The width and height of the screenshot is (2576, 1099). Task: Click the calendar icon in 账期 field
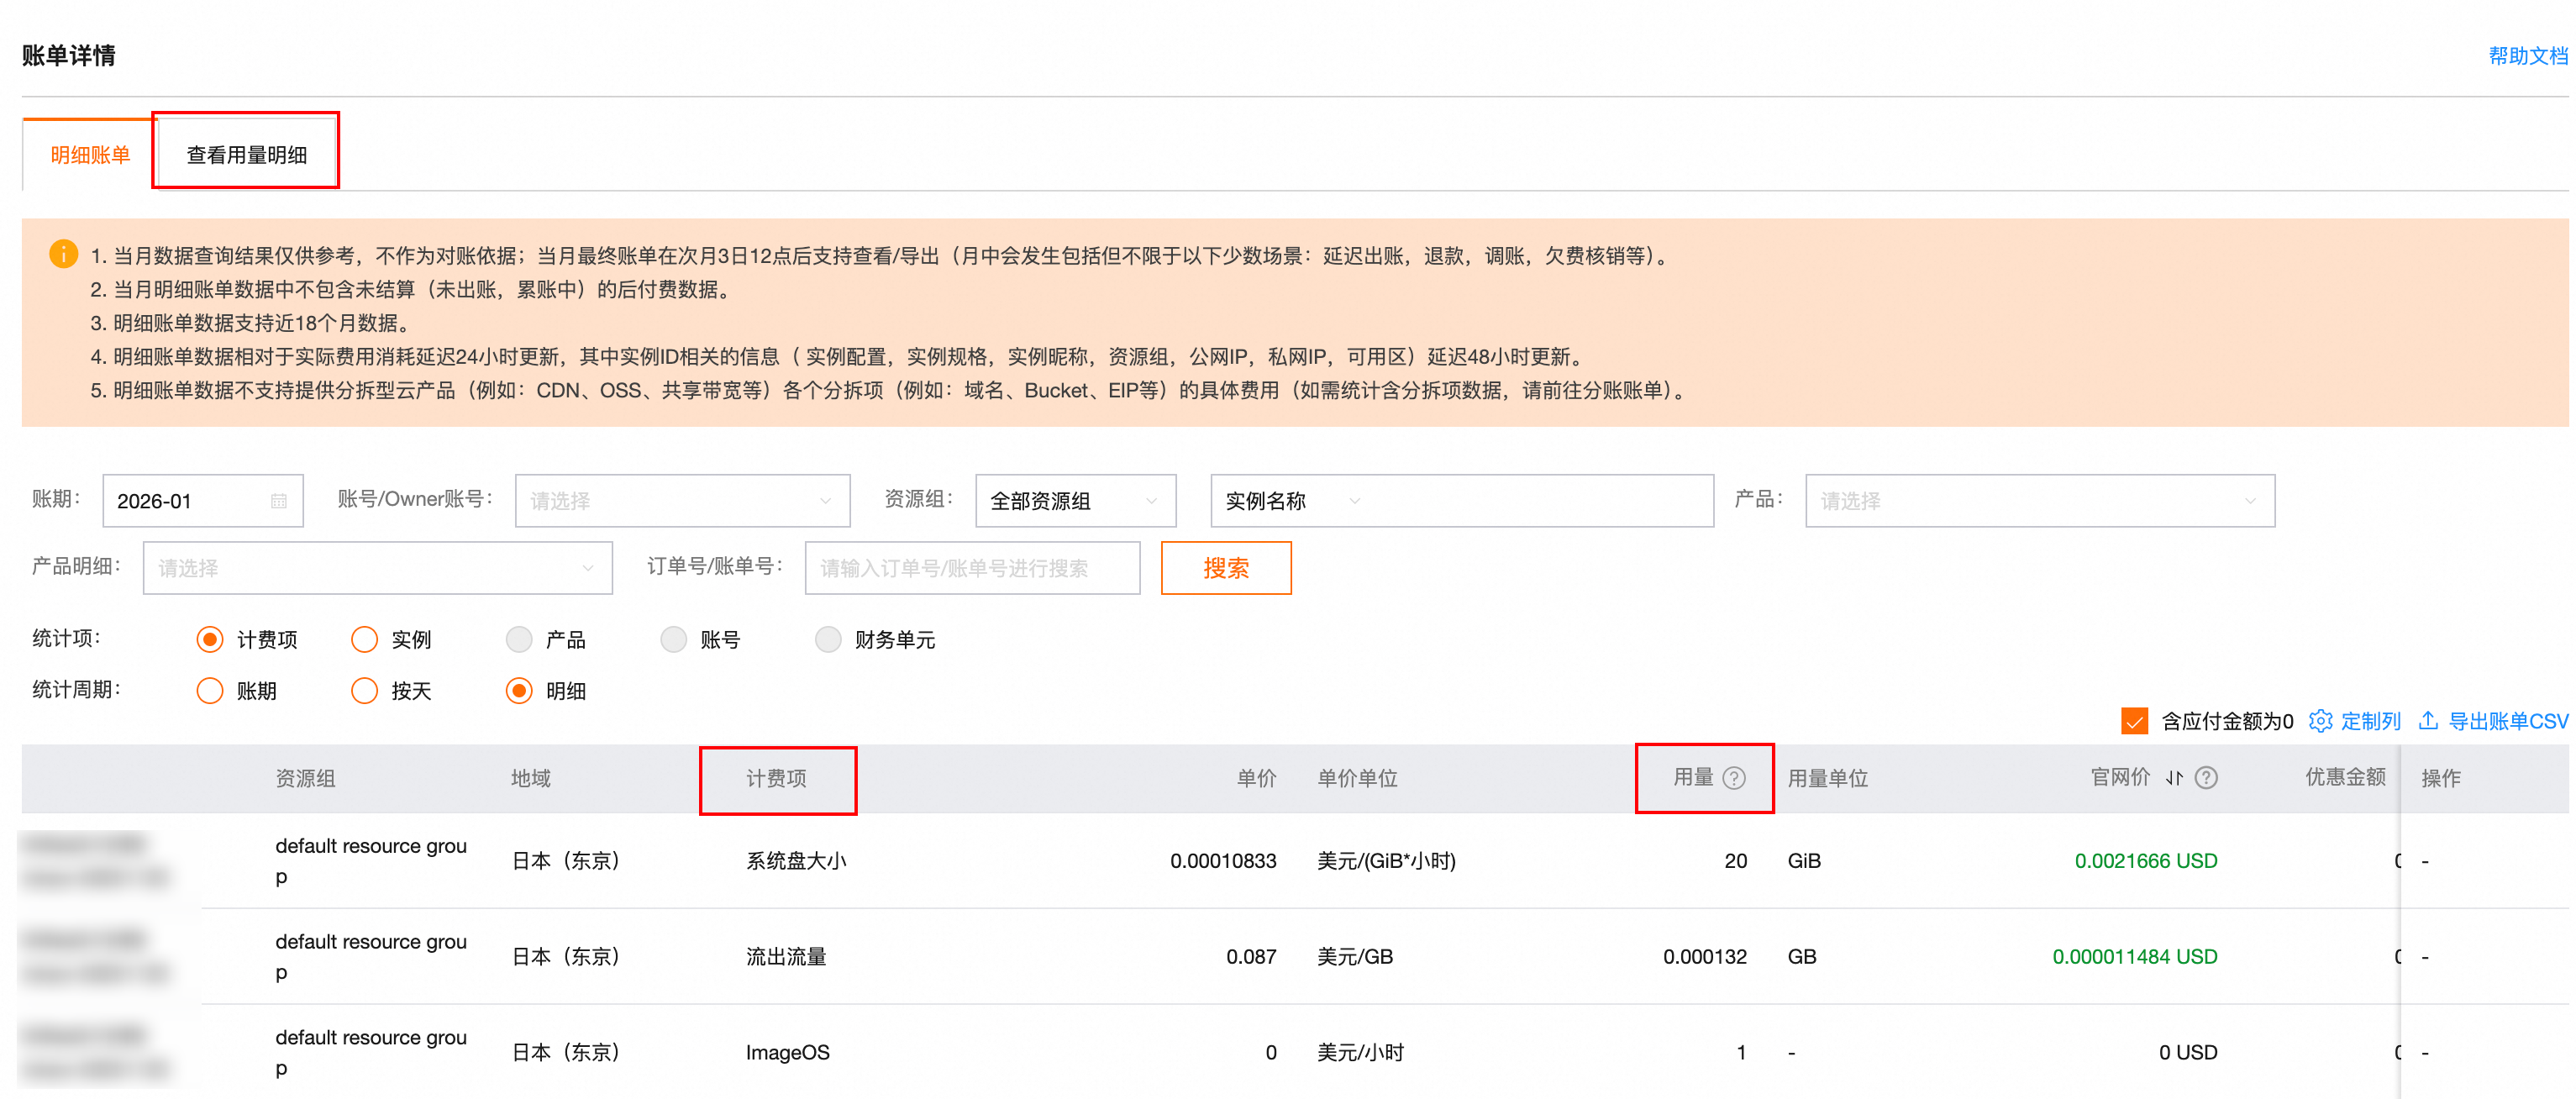pos(278,501)
